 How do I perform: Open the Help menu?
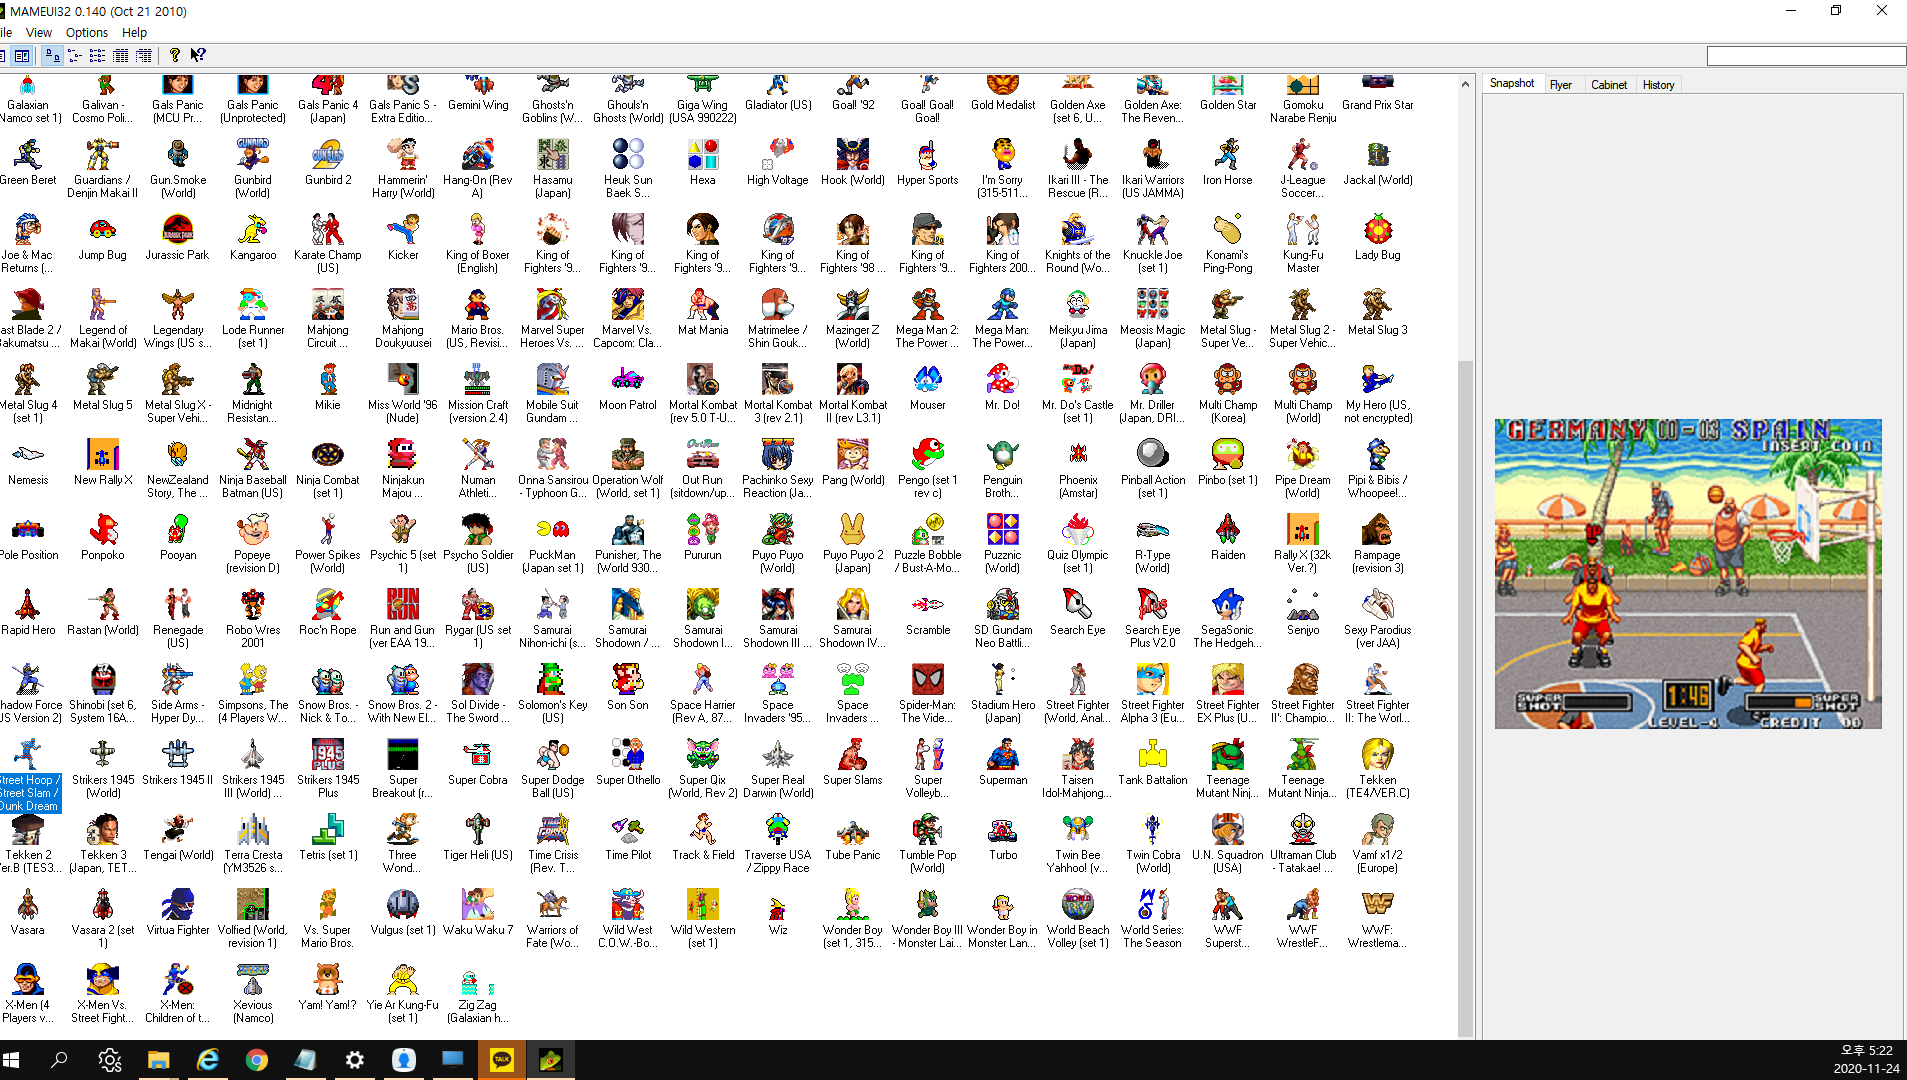[134, 33]
